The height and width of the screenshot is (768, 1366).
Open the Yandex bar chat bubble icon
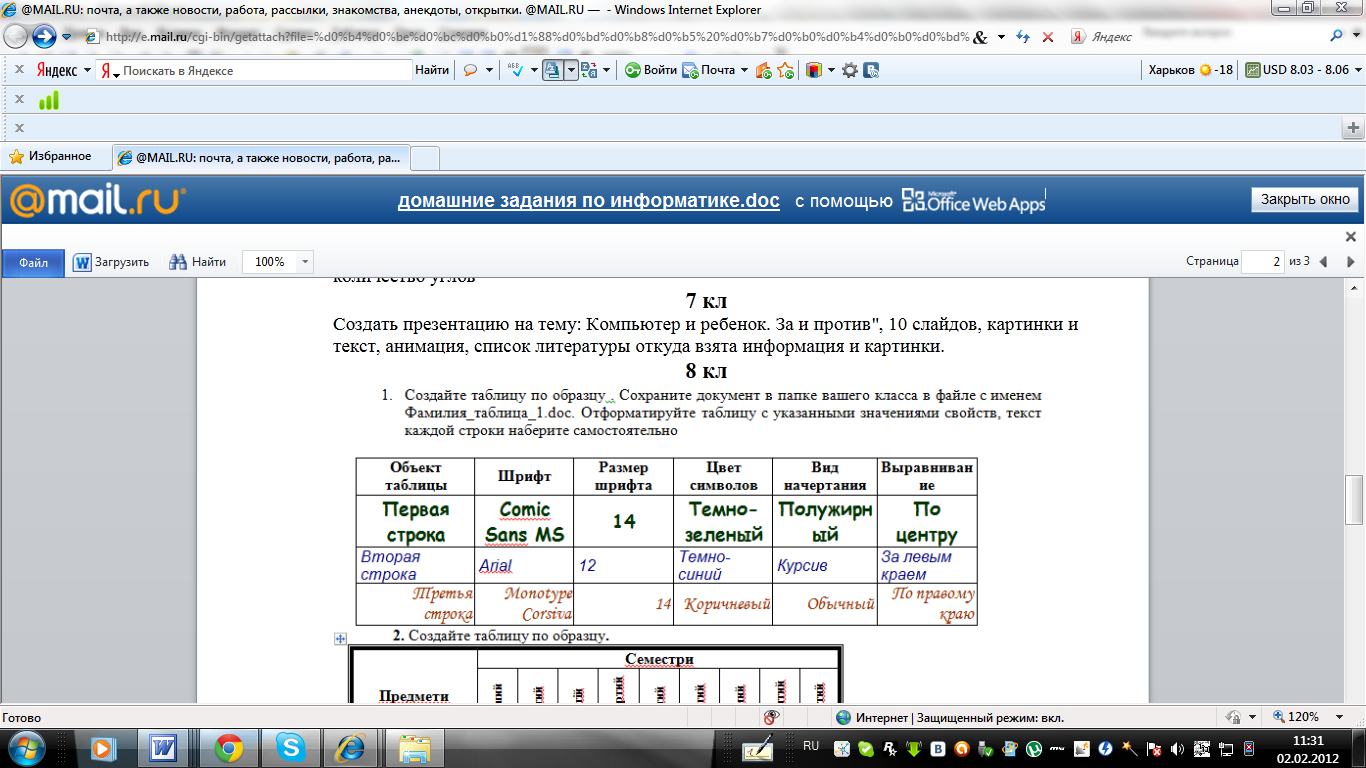pyautogui.click(x=470, y=70)
